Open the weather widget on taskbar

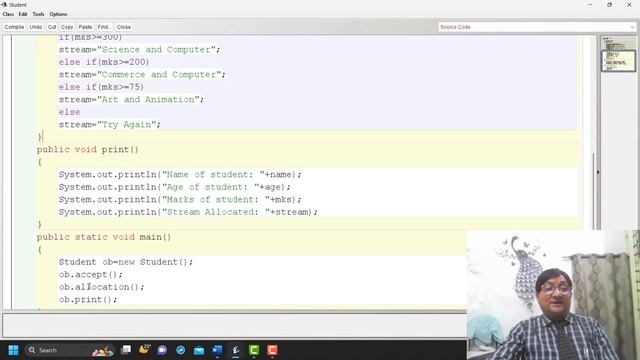point(144,350)
